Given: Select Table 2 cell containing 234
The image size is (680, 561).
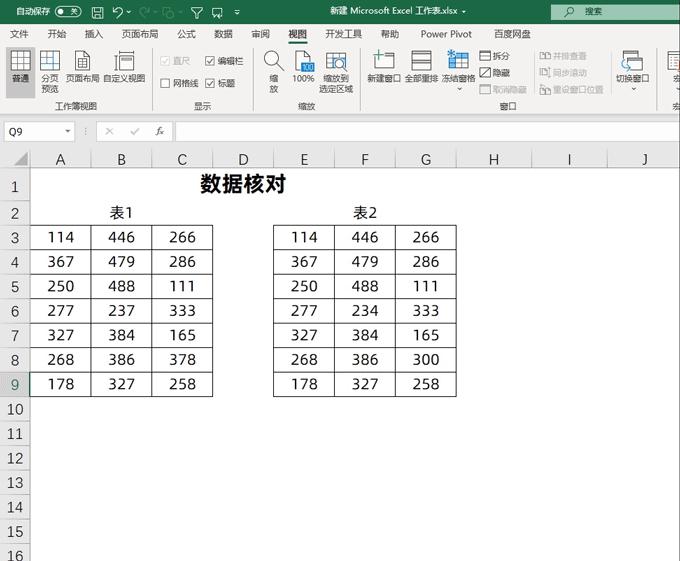Looking at the screenshot, I should pyautogui.click(x=365, y=311).
